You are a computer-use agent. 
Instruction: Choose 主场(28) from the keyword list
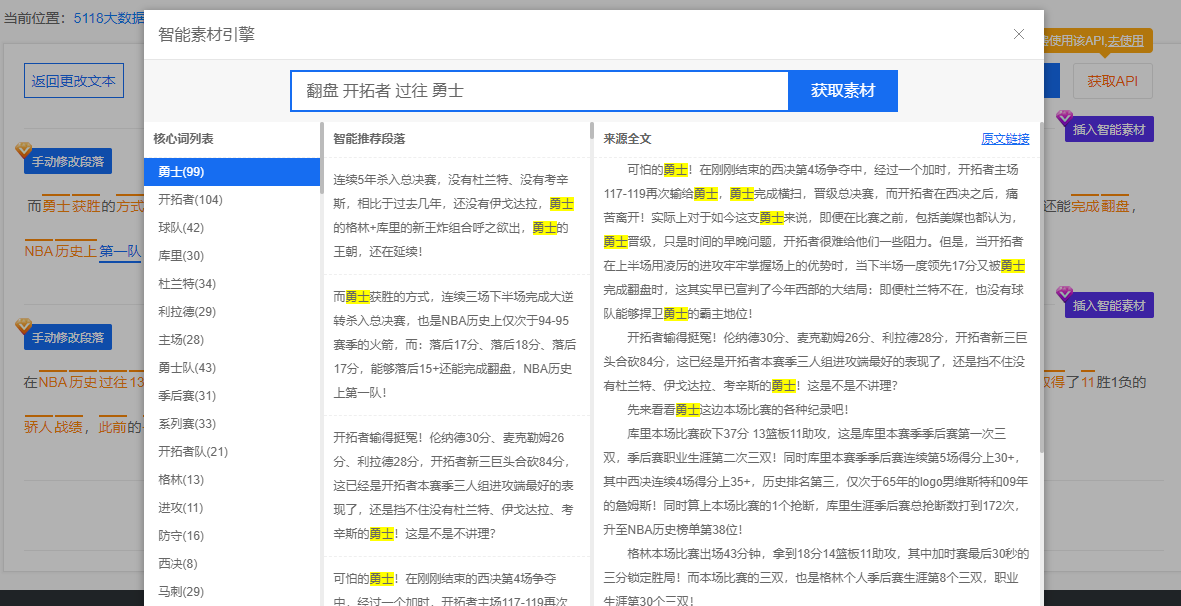(232, 340)
